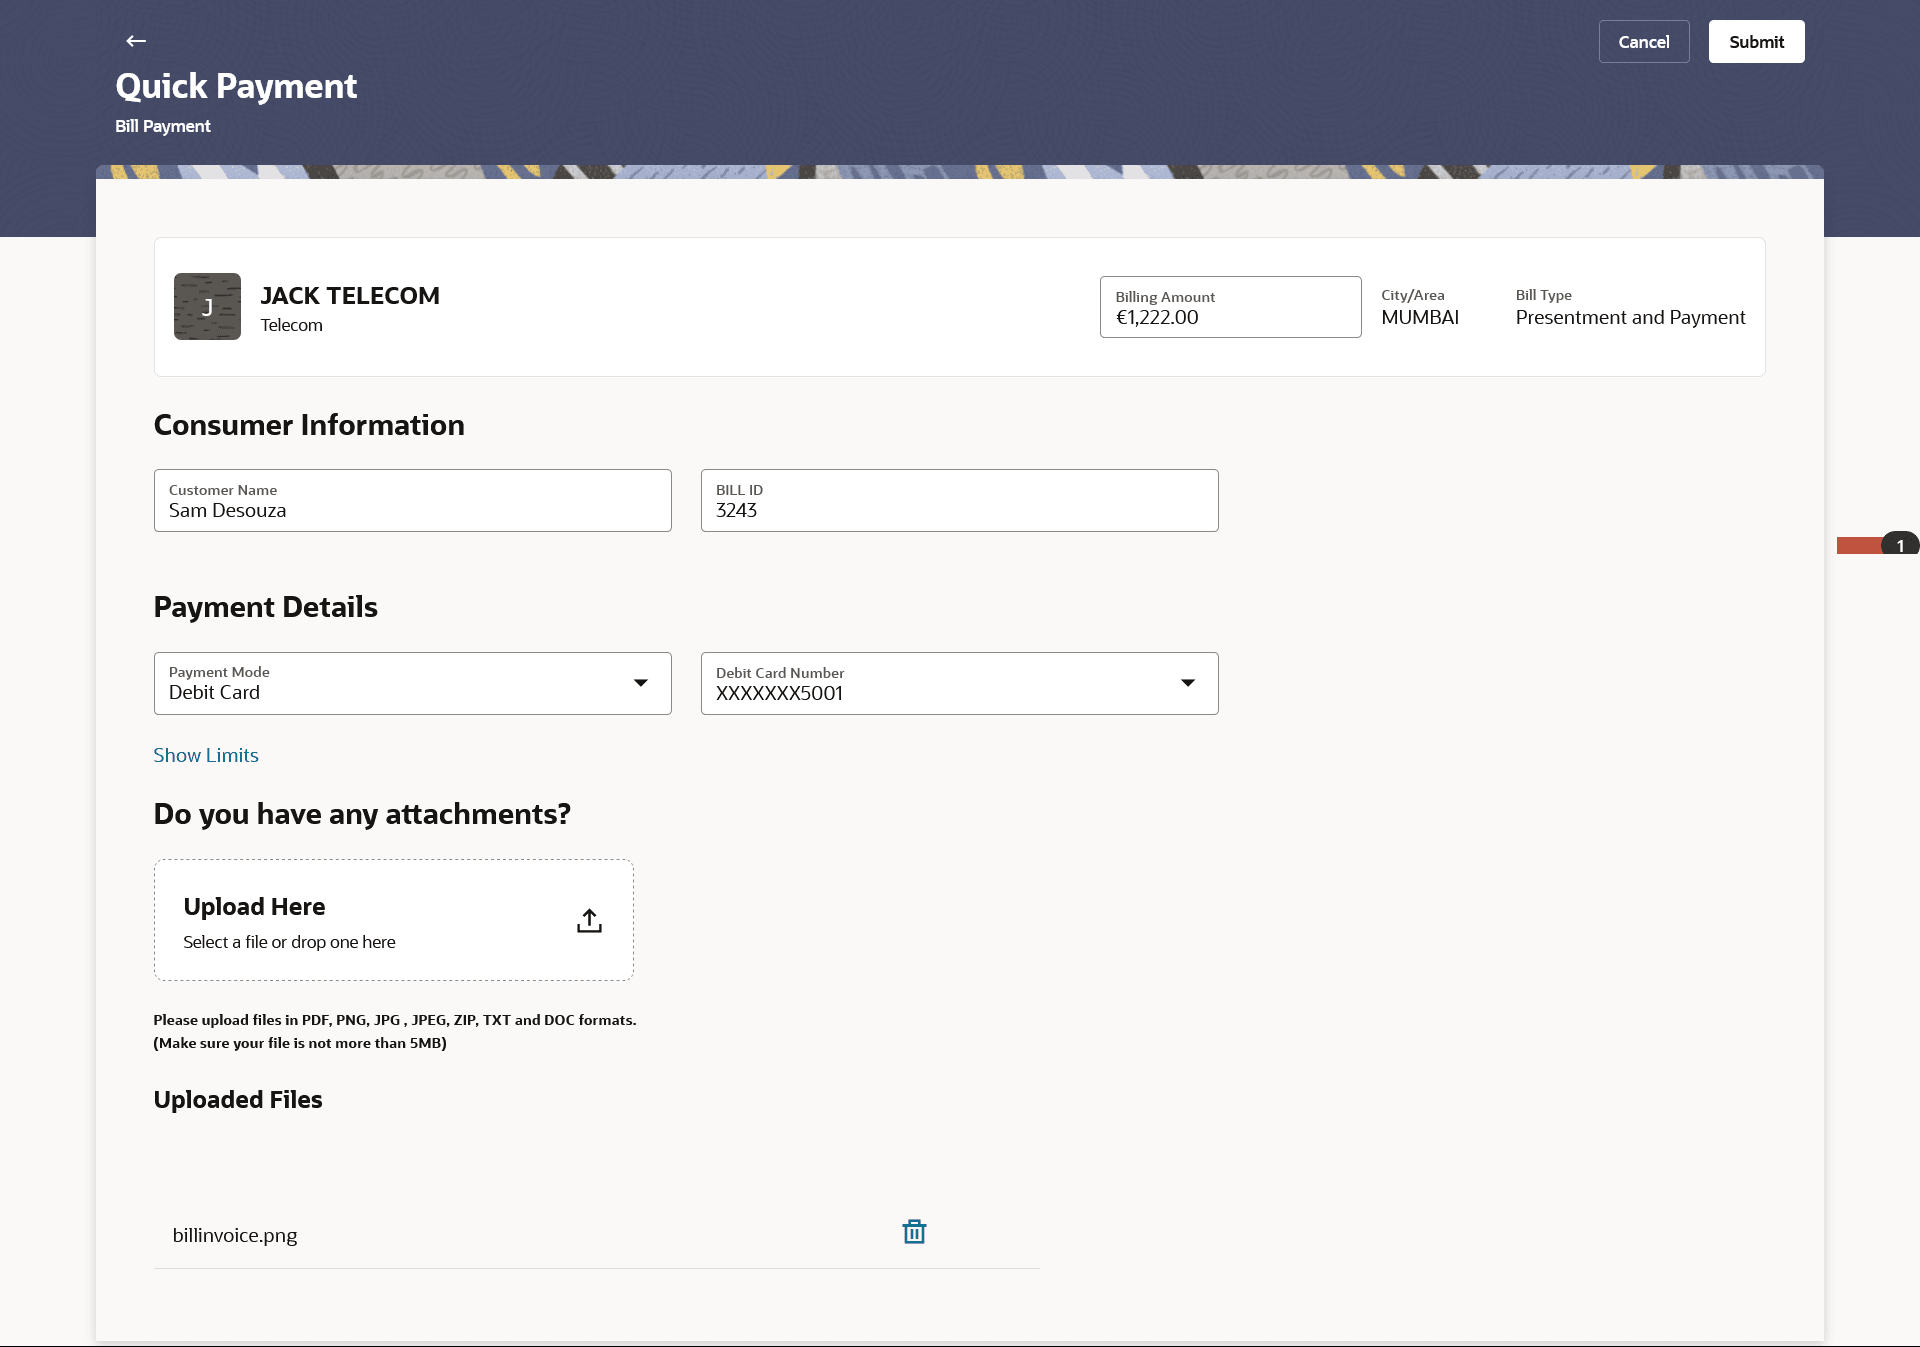
Task: Click the BILL ID field
Action: point(959,501)
